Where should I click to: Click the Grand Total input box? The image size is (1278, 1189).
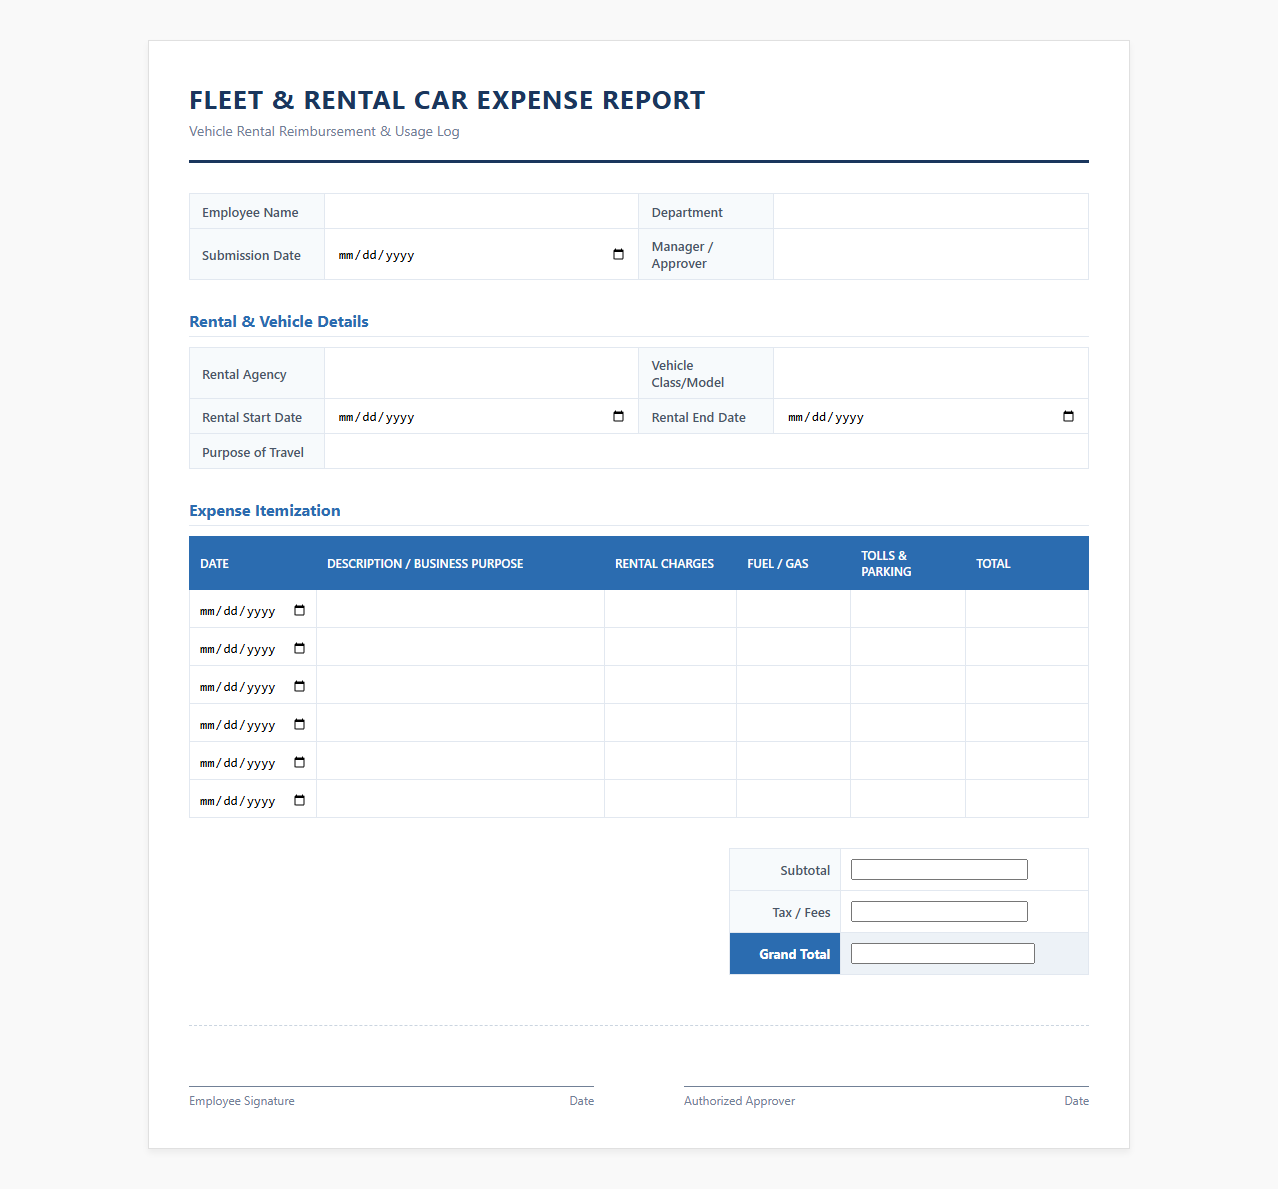click(943, 954)
